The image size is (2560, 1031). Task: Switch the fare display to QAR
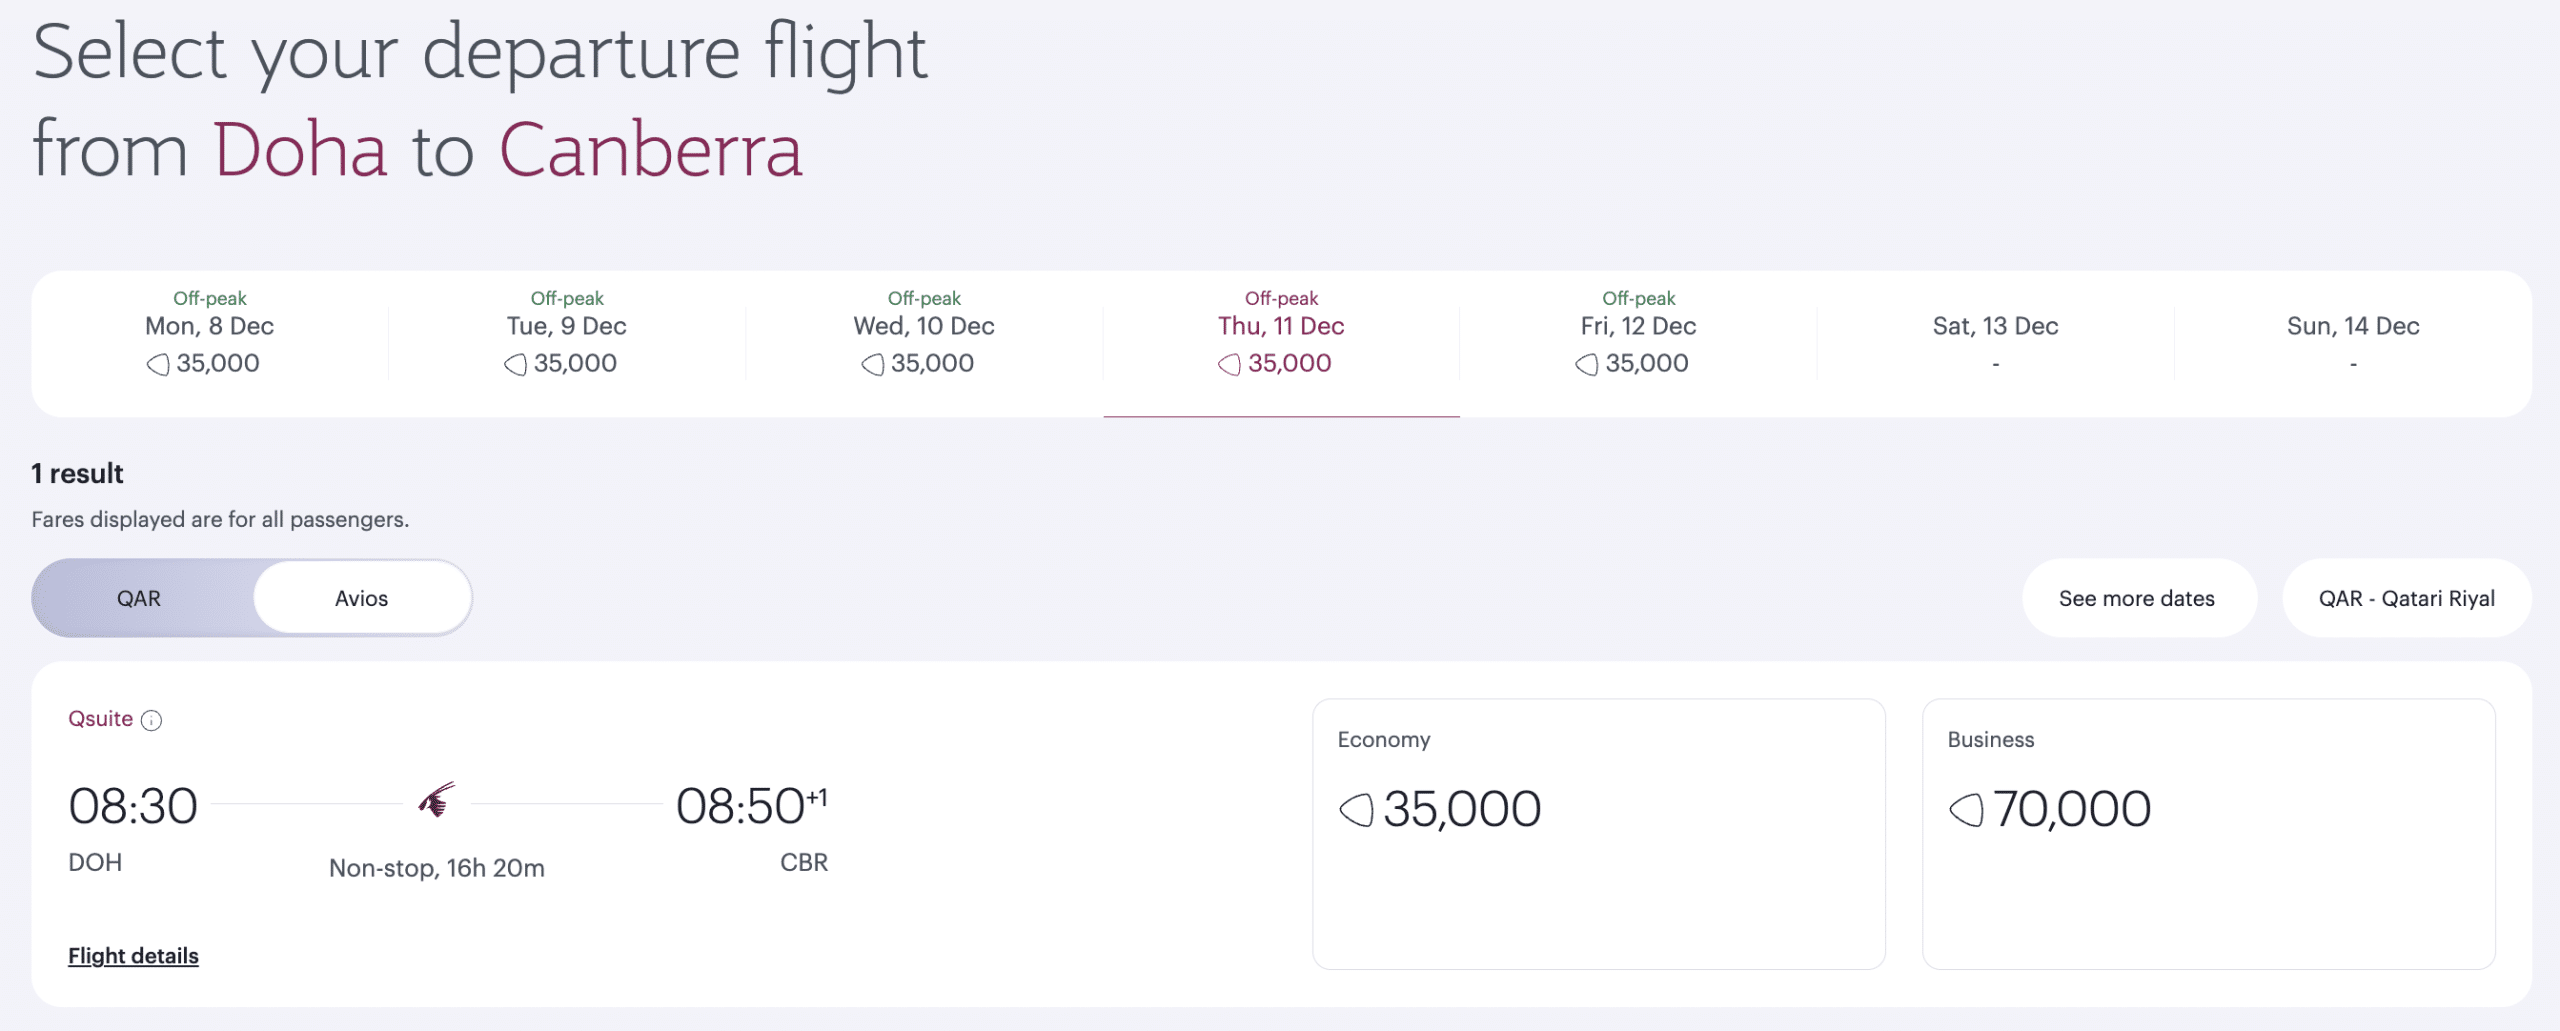click(x=139, y=598)
